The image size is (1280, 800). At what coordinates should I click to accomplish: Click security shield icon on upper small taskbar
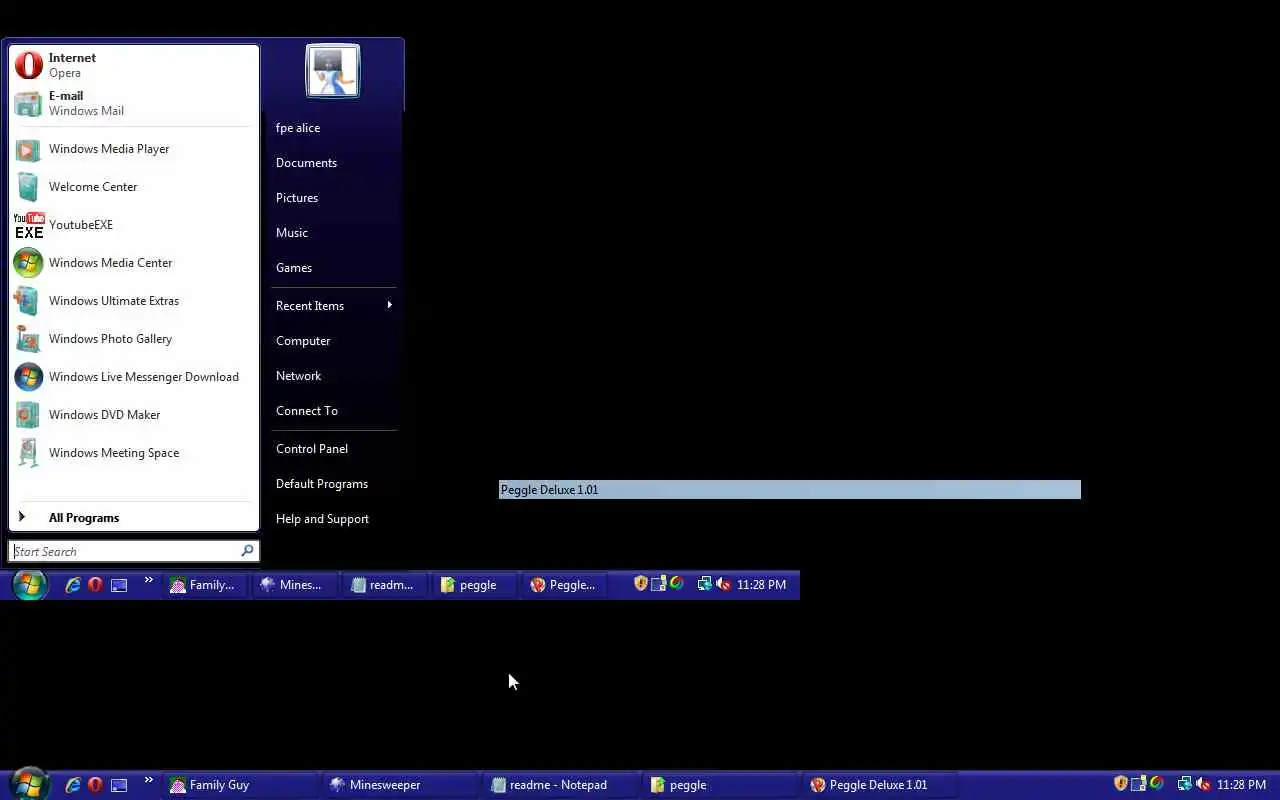(x=641, y=584)
